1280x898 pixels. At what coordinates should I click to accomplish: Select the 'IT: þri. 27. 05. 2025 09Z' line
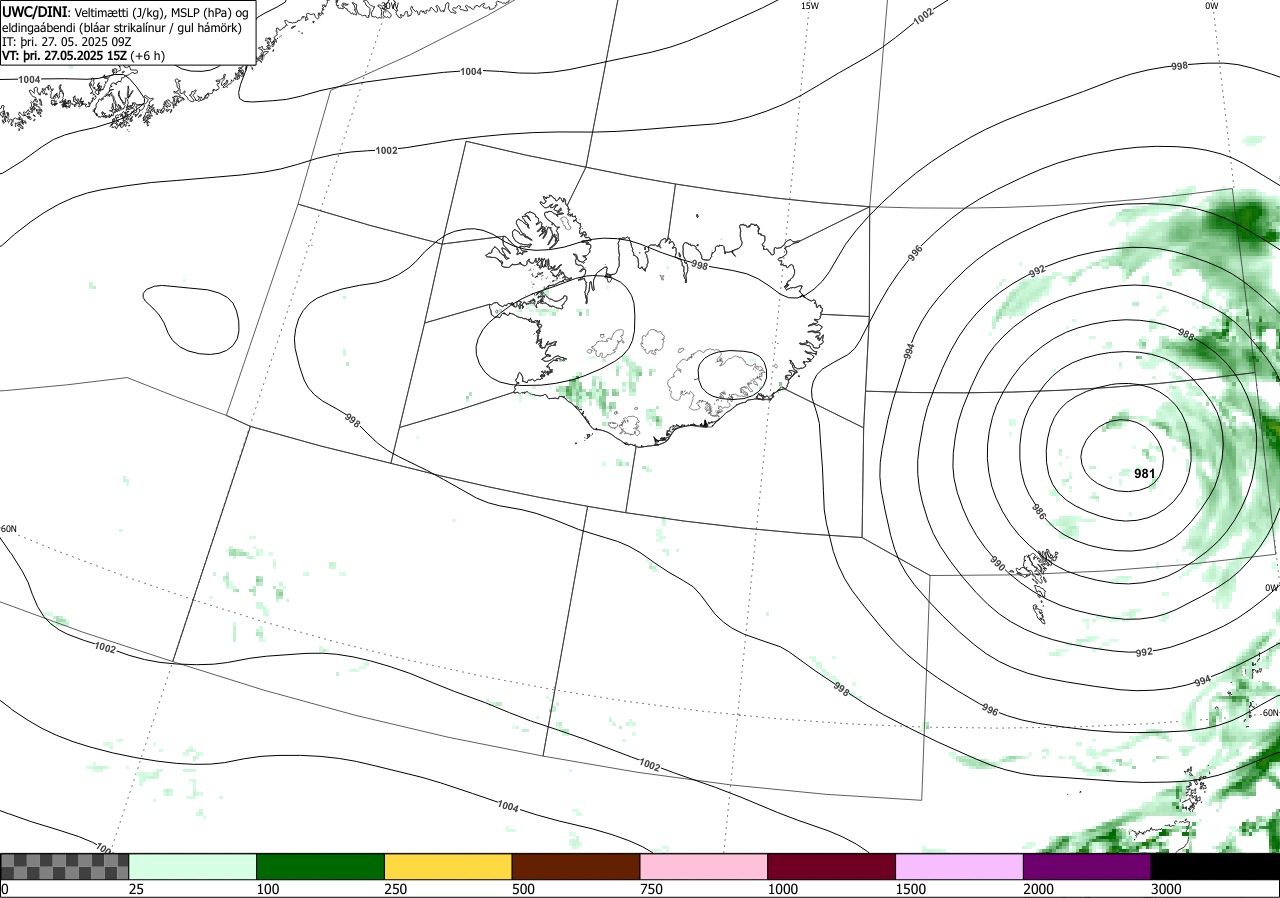[x=66, y=41]
